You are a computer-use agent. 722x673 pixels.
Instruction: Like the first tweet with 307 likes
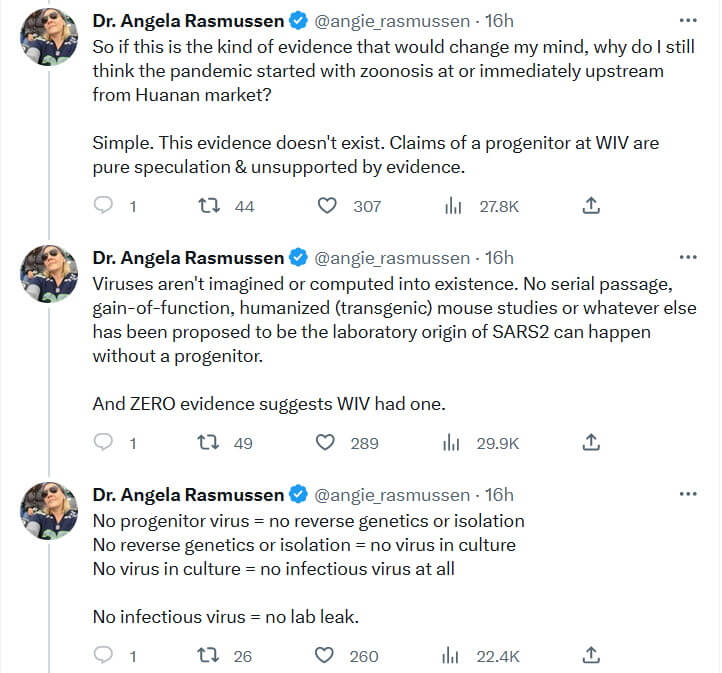[x=327, y=205]
